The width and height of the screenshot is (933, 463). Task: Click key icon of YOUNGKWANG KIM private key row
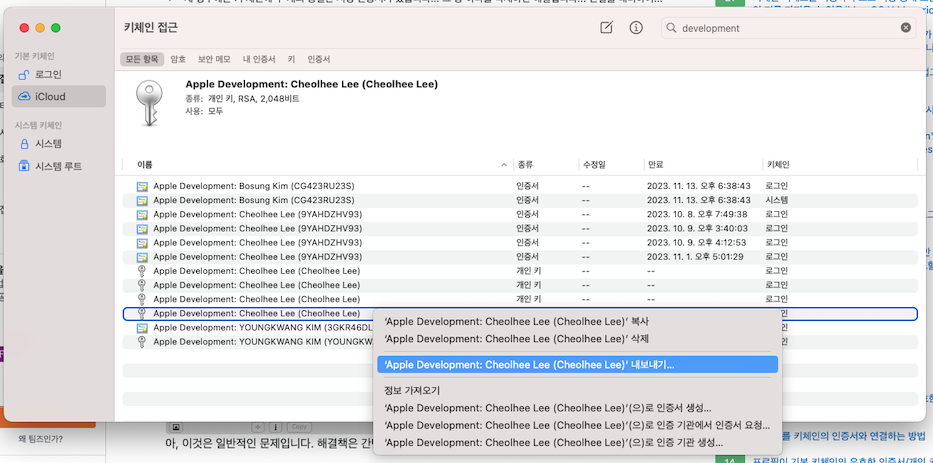coord(142,342)
